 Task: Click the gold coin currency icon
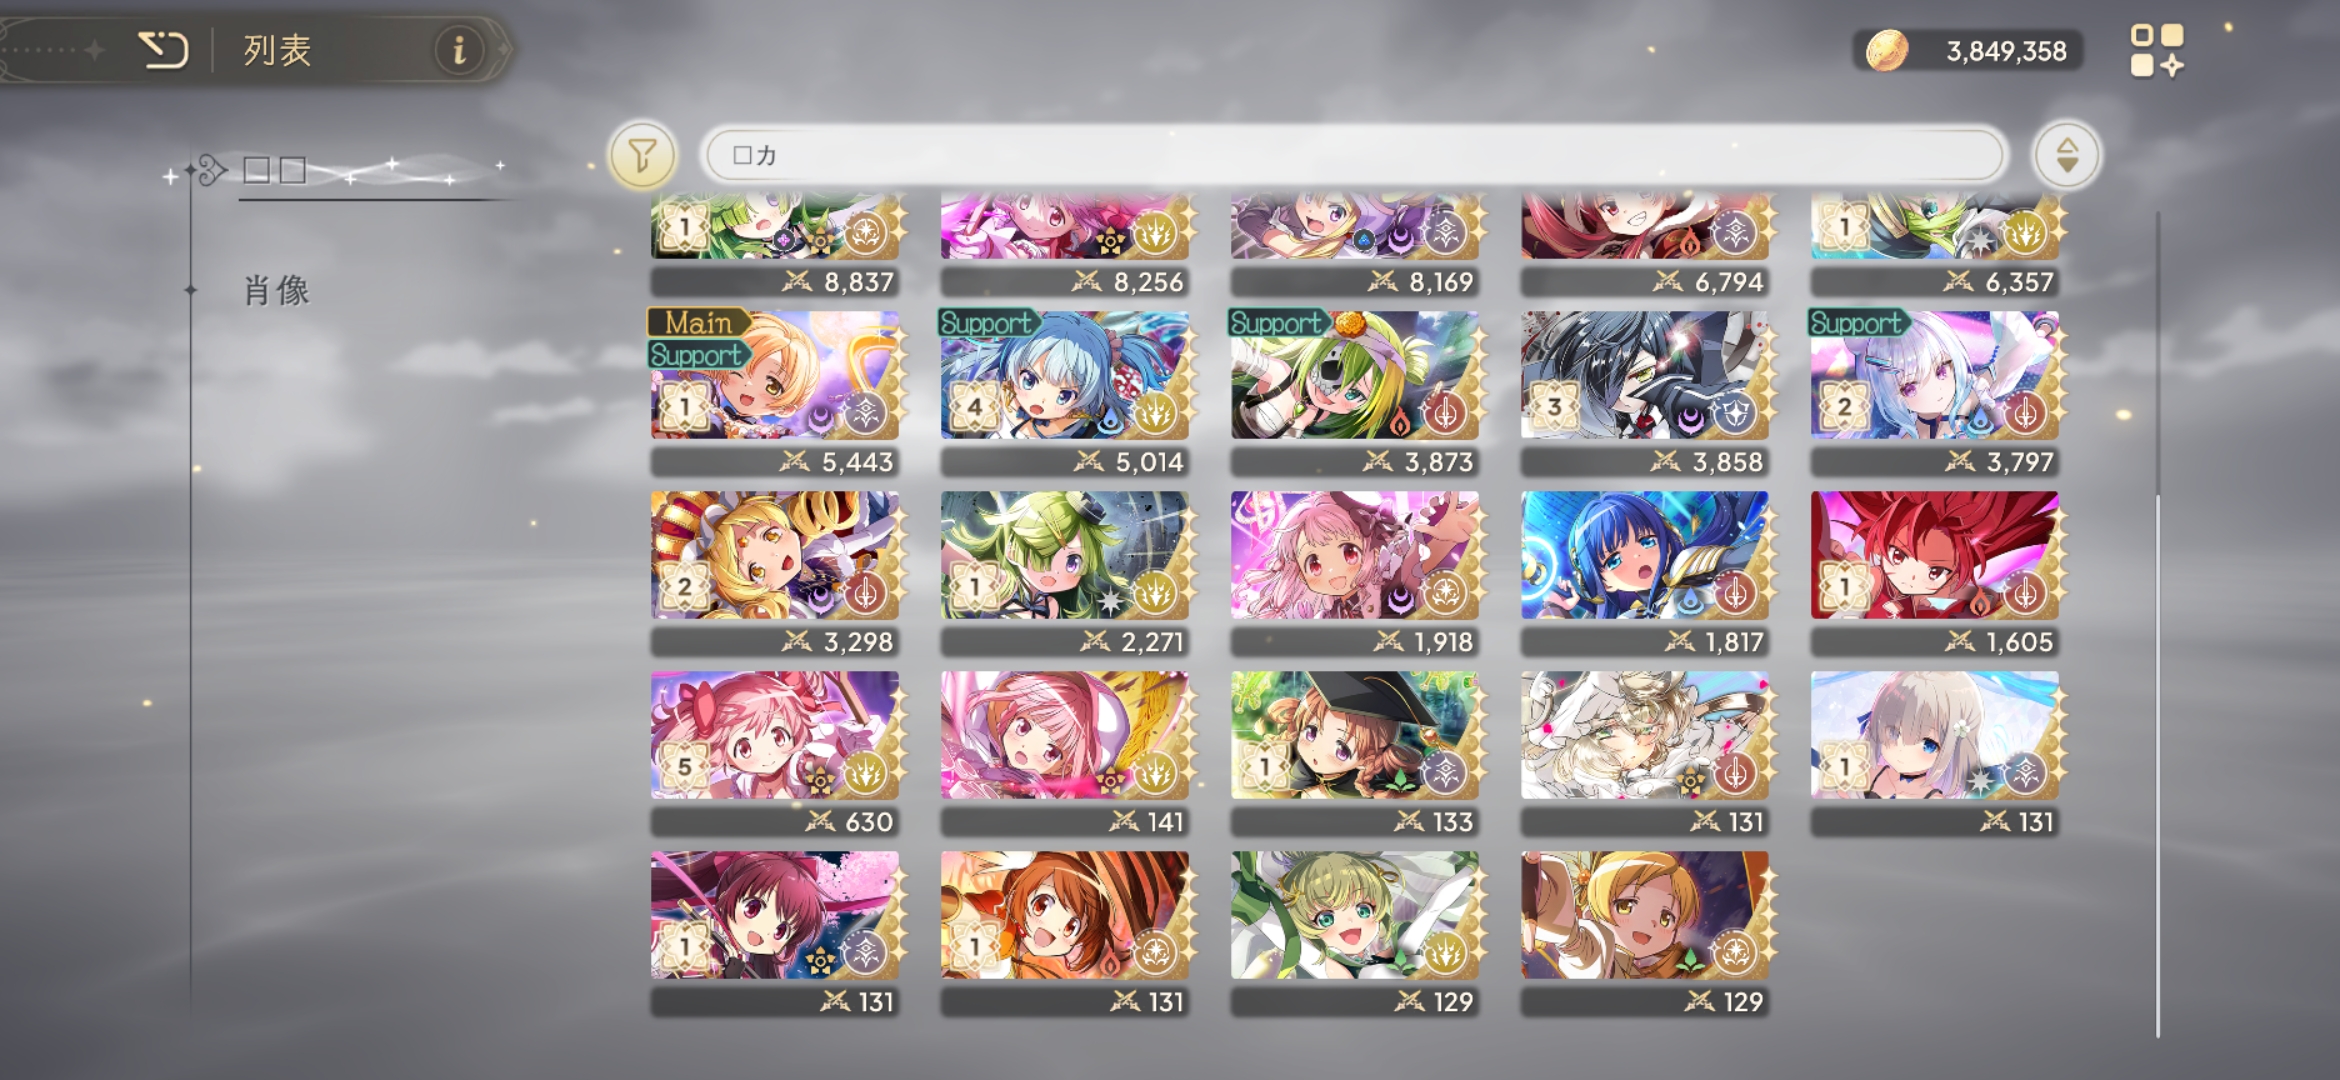pos(1886,50)
